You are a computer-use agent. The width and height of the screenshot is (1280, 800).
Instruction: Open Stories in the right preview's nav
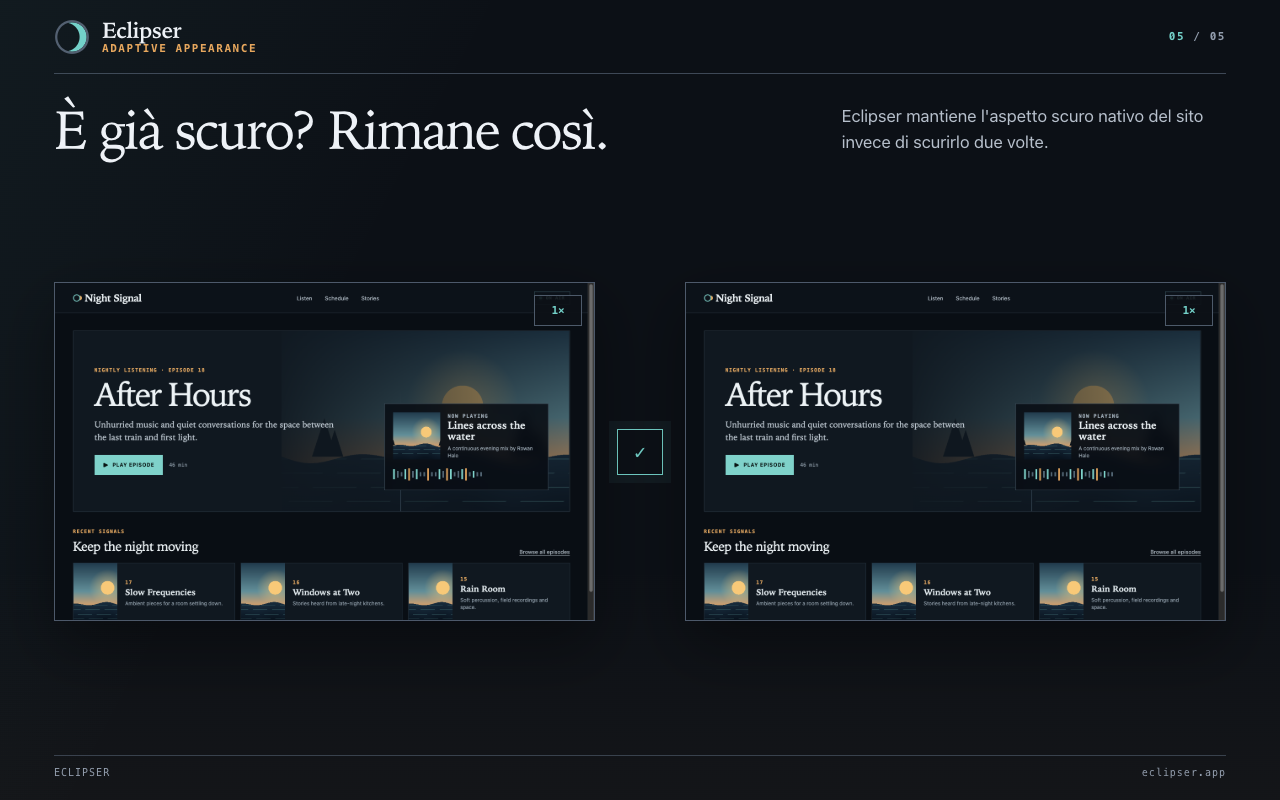pos(1001,298)
